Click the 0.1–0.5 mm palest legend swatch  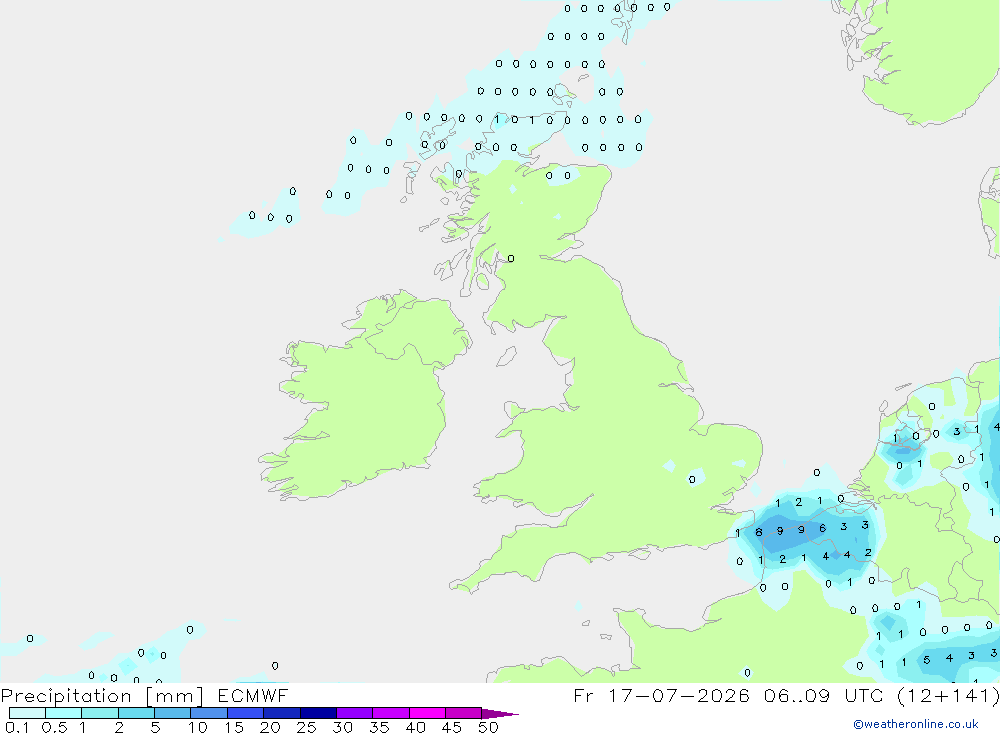[27, 713]
